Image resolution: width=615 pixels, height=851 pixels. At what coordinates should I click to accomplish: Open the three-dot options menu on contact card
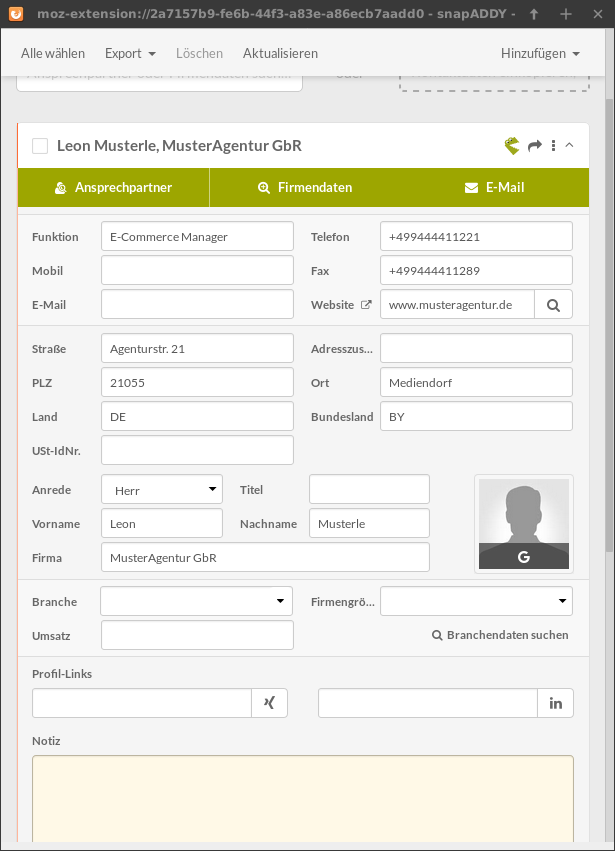[x=553, y=146]
